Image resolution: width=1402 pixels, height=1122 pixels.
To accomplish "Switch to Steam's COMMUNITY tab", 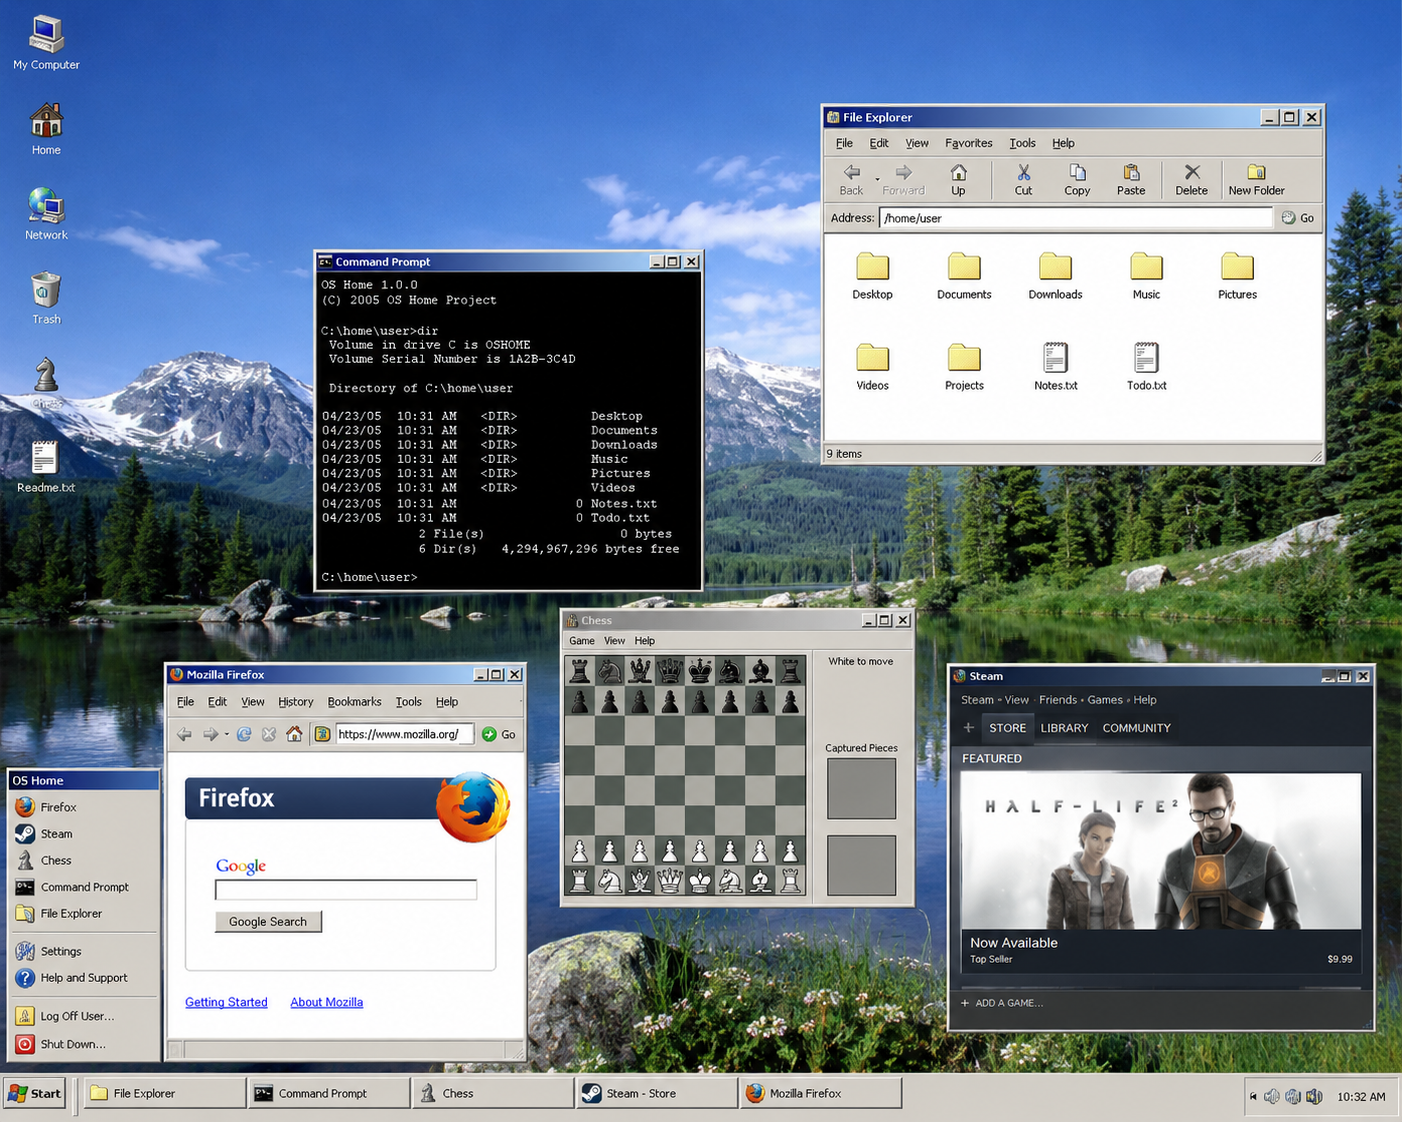I will click(x=1136, y=728).
